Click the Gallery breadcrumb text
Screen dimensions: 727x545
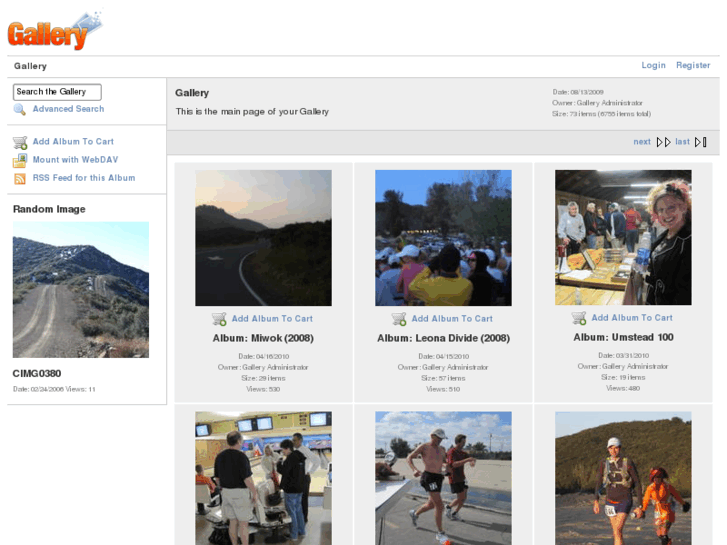click(30, 66)
